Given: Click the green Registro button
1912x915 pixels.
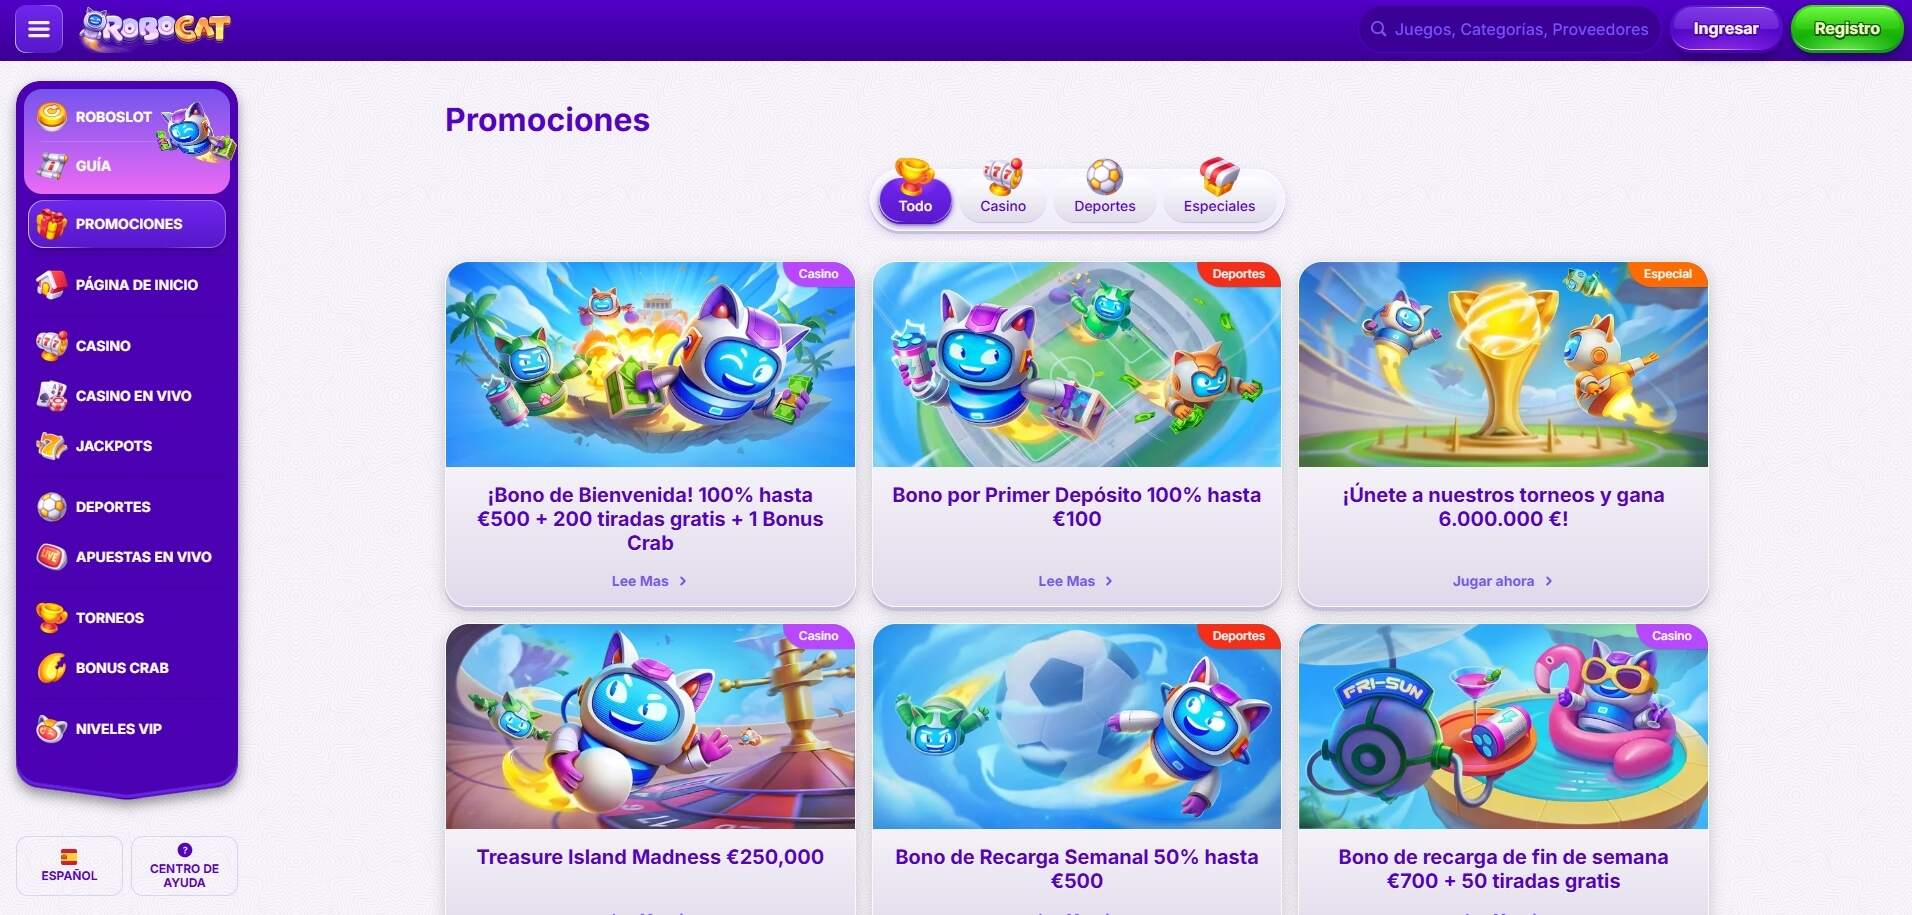Looking at the screenshot, I should tap(1846, 29).
